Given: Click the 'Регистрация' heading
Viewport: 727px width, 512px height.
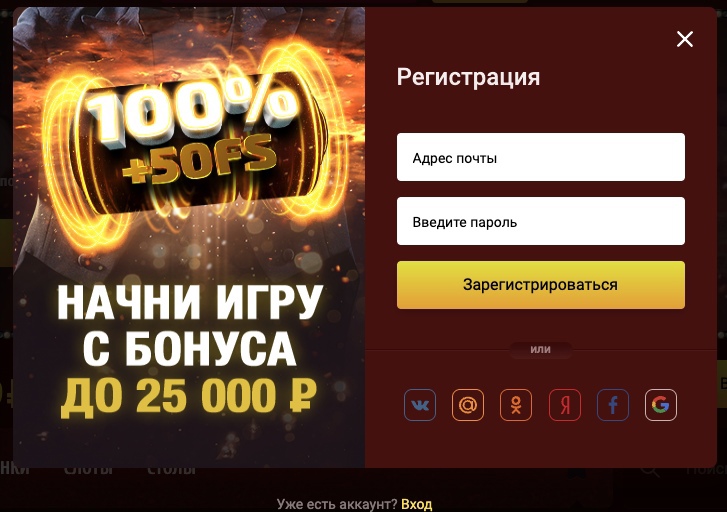Looking at the screenshot, I should (468, 77).
